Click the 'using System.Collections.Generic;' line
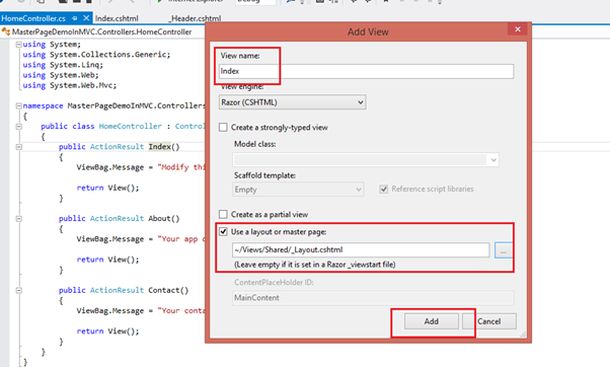The height and width of the screenshot is (367, 610). 96,54
